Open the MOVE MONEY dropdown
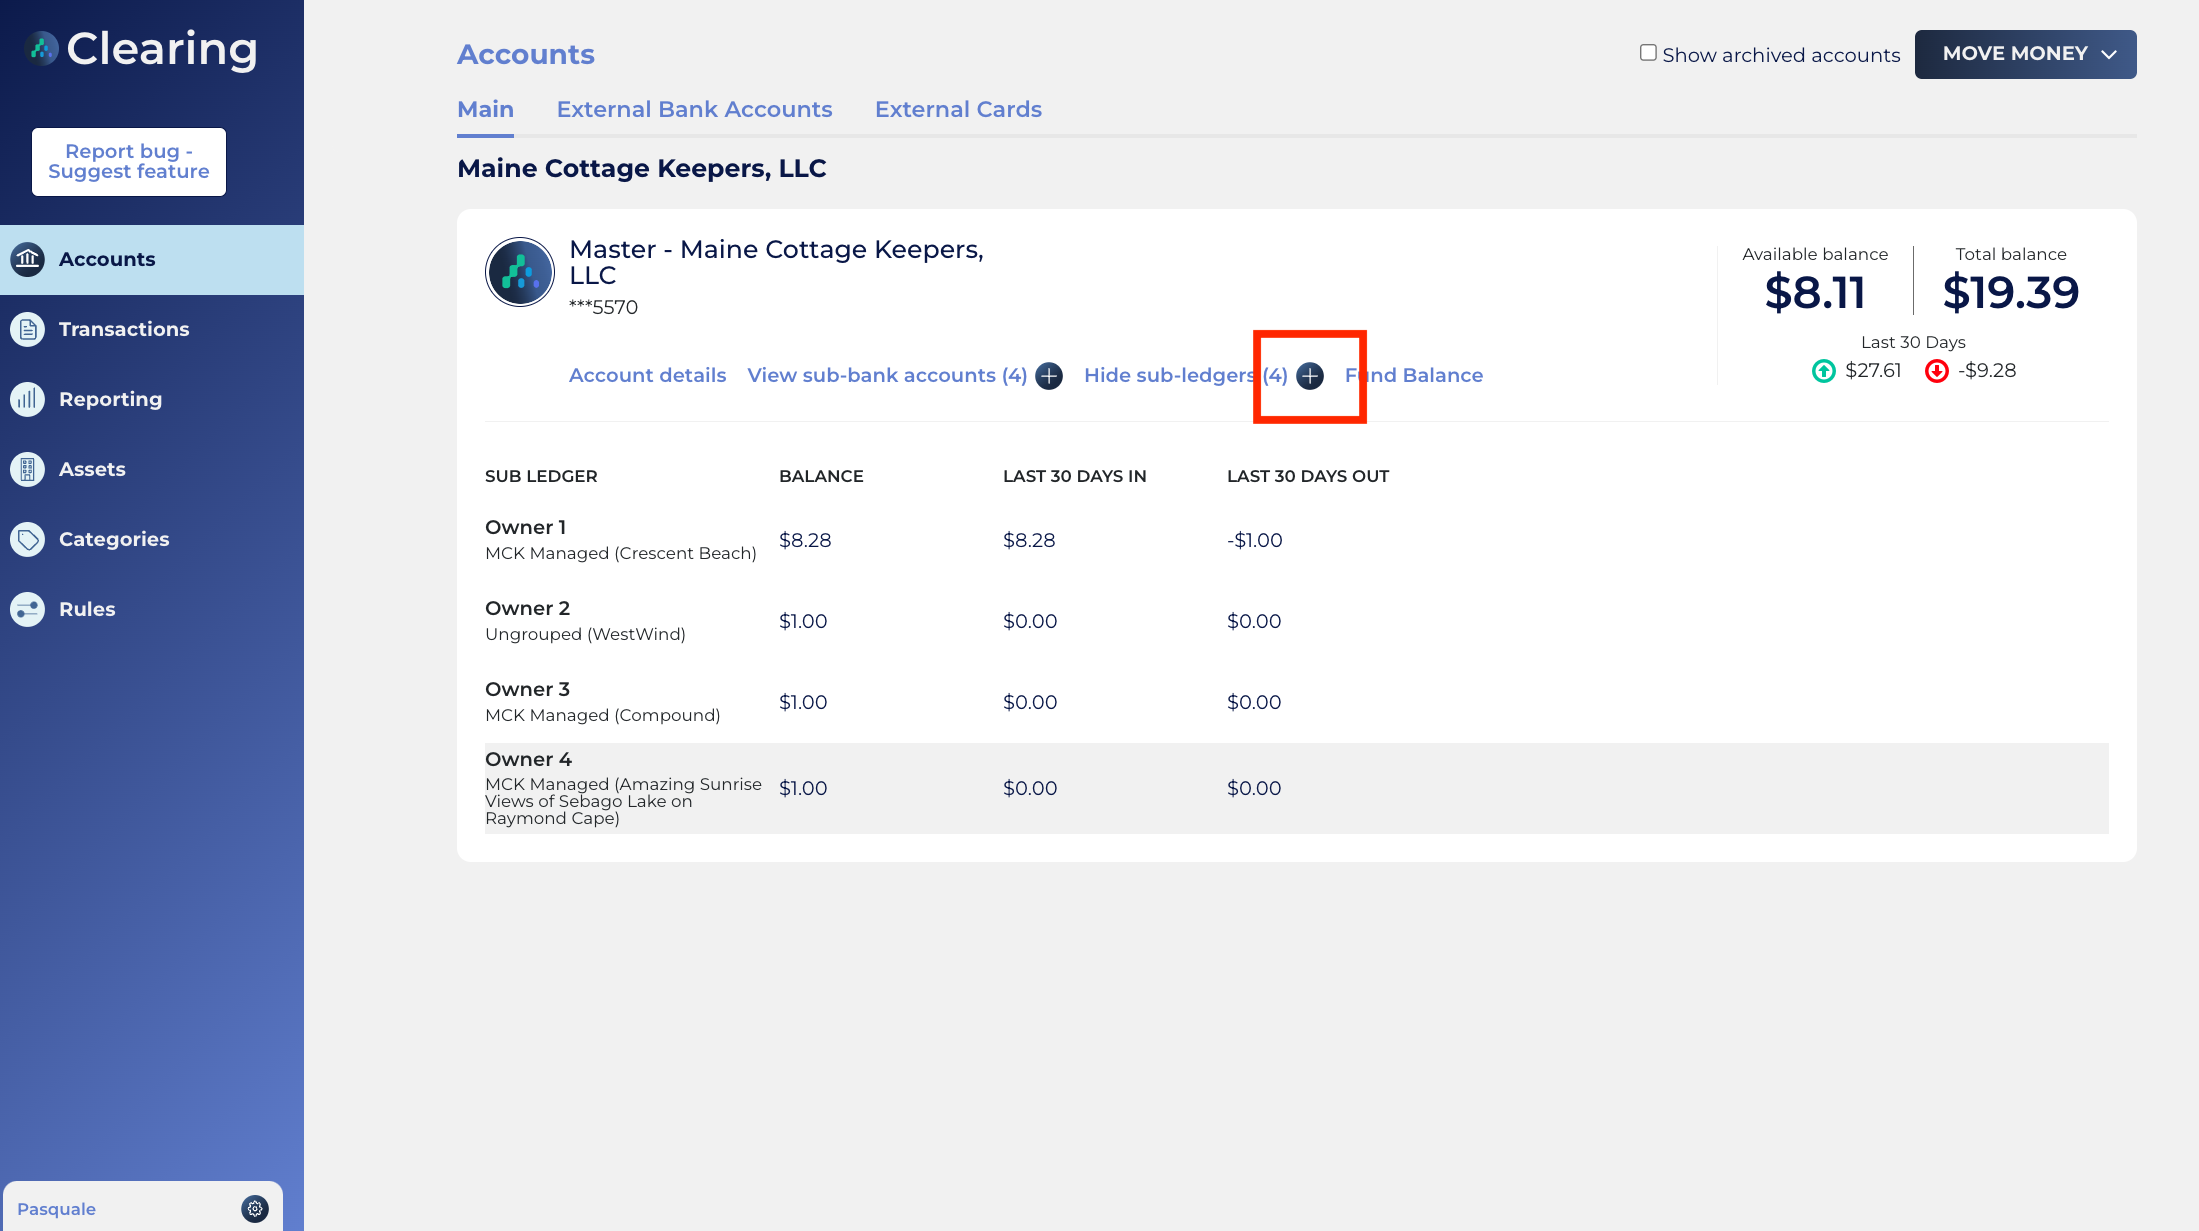Screen dimensions: 2199x1231 [2025, 54]
